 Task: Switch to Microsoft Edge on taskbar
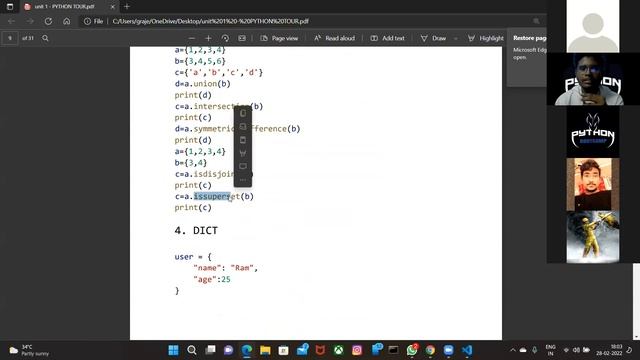(247, 350)
